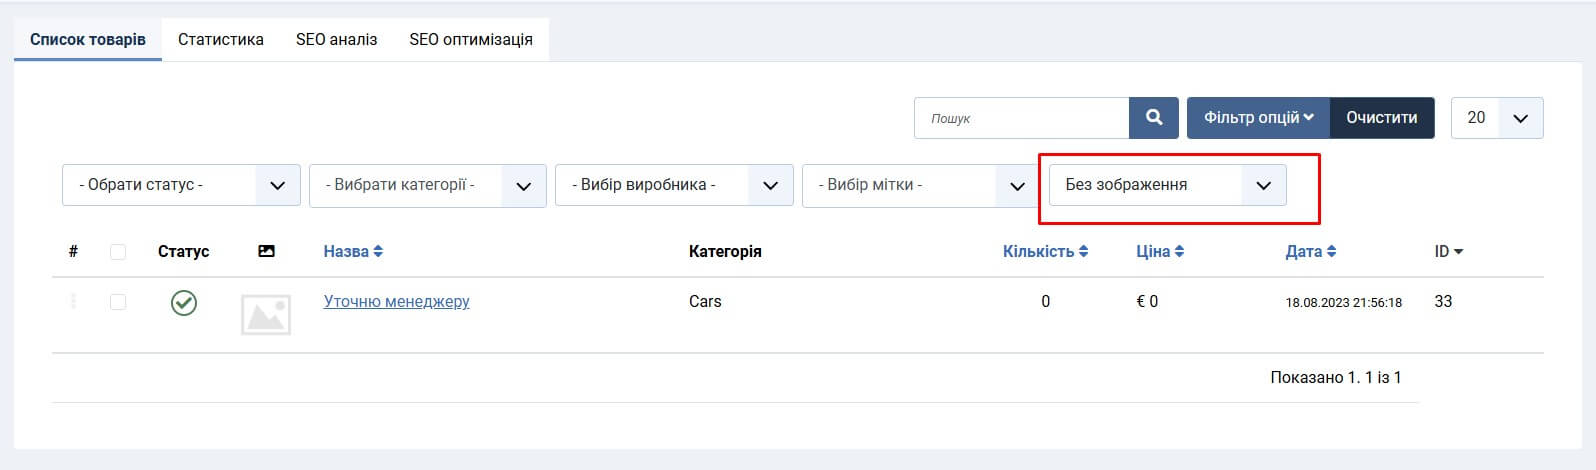Click the Назва sort arrows icon
This screenshot has width=1596, height=470.
pos(378,252)
